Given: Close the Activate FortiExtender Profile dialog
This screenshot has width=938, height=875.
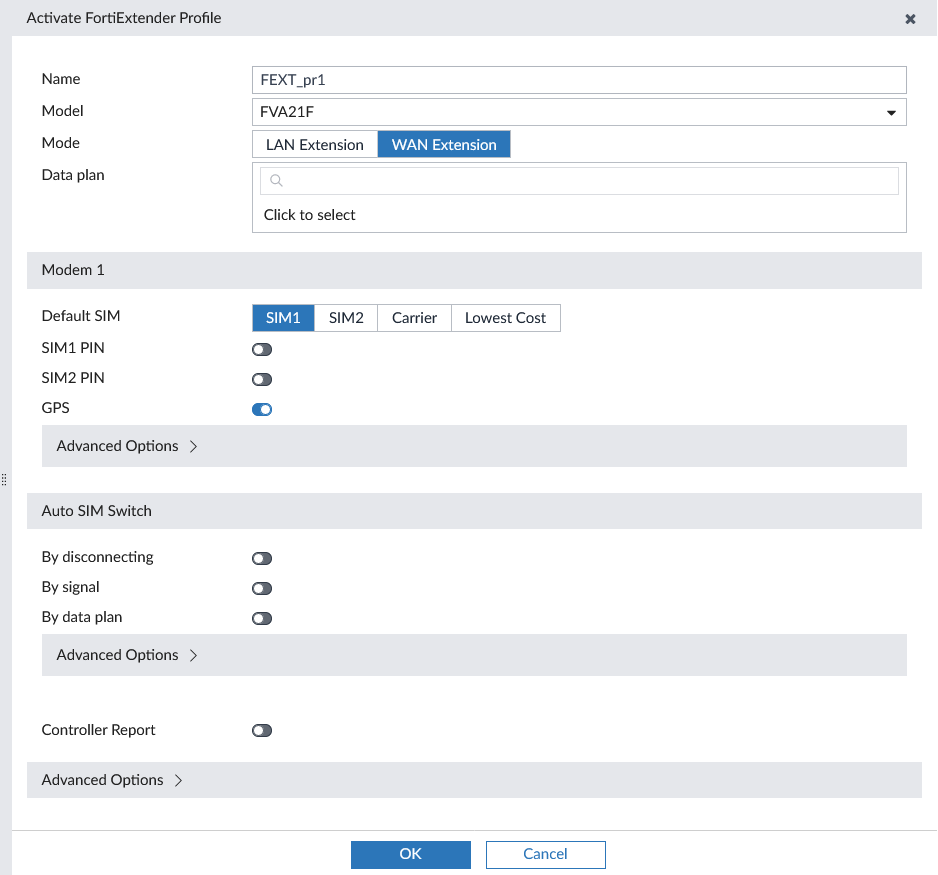Looking at the screenshot, I should coord(910,18).
